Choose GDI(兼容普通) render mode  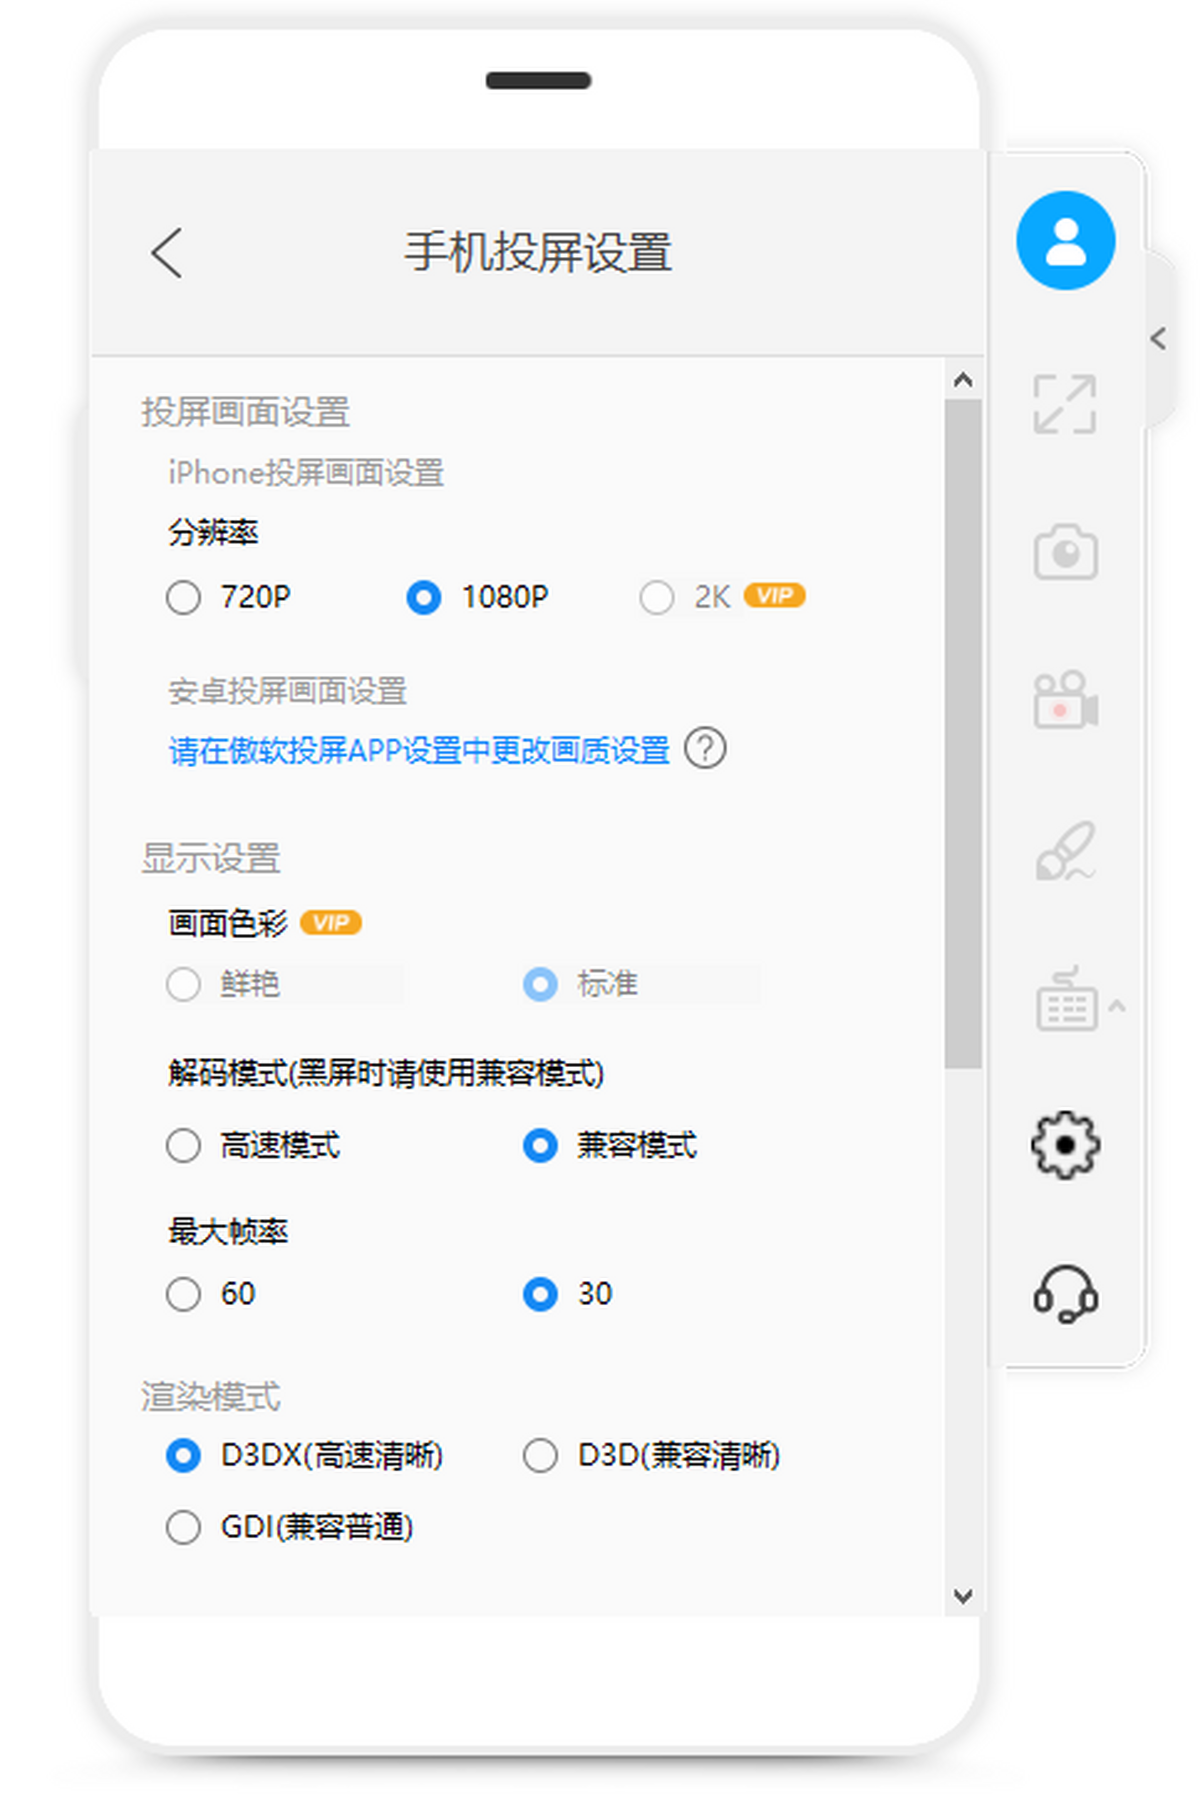pyautogui.click(x=184, y=1527)
